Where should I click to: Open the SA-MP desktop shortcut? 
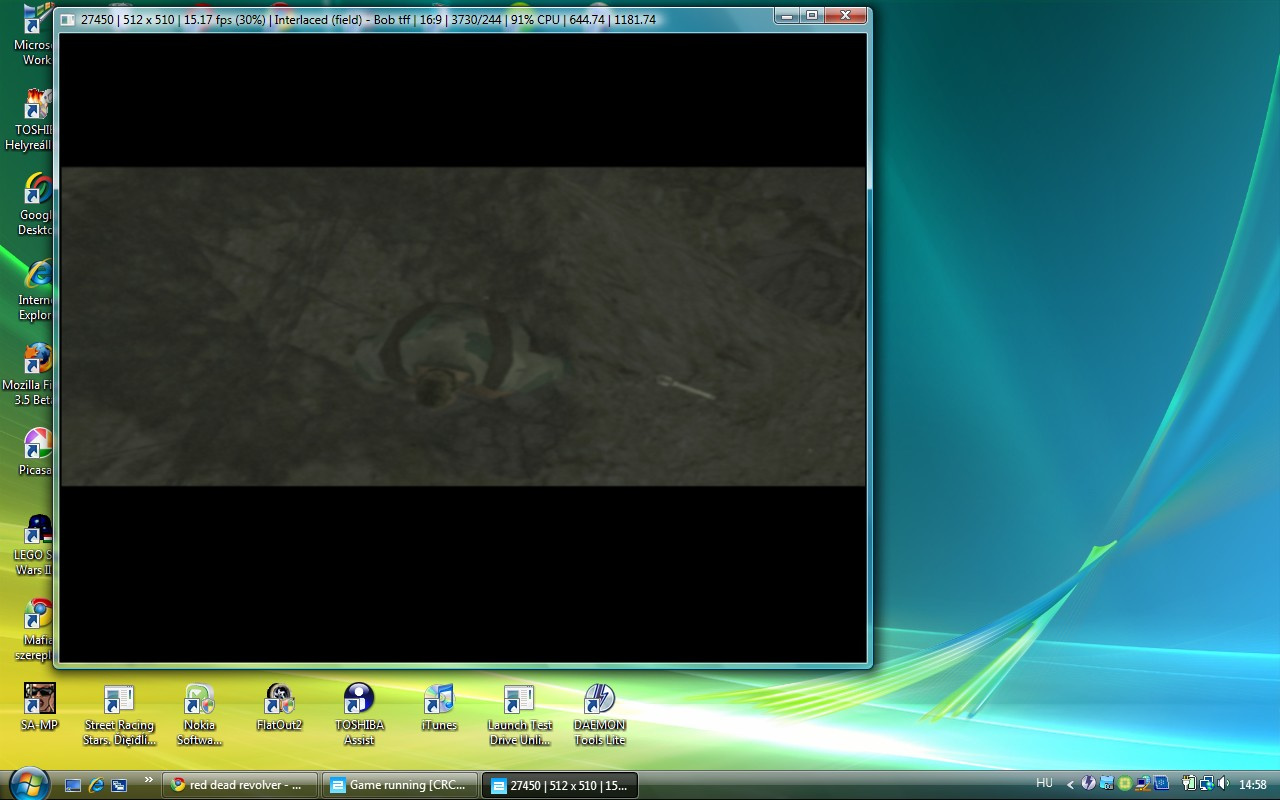(39, 707)
